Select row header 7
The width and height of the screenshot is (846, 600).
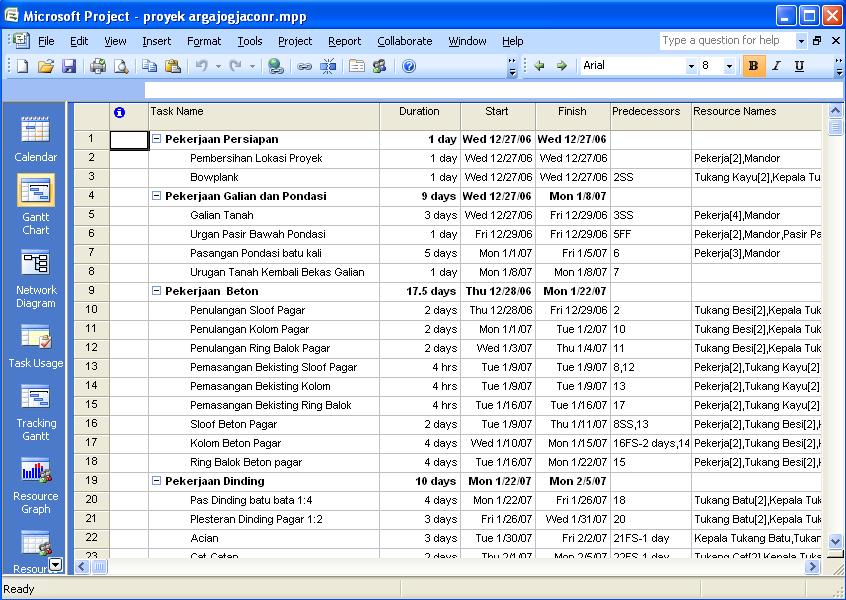(x=91, y=253)
